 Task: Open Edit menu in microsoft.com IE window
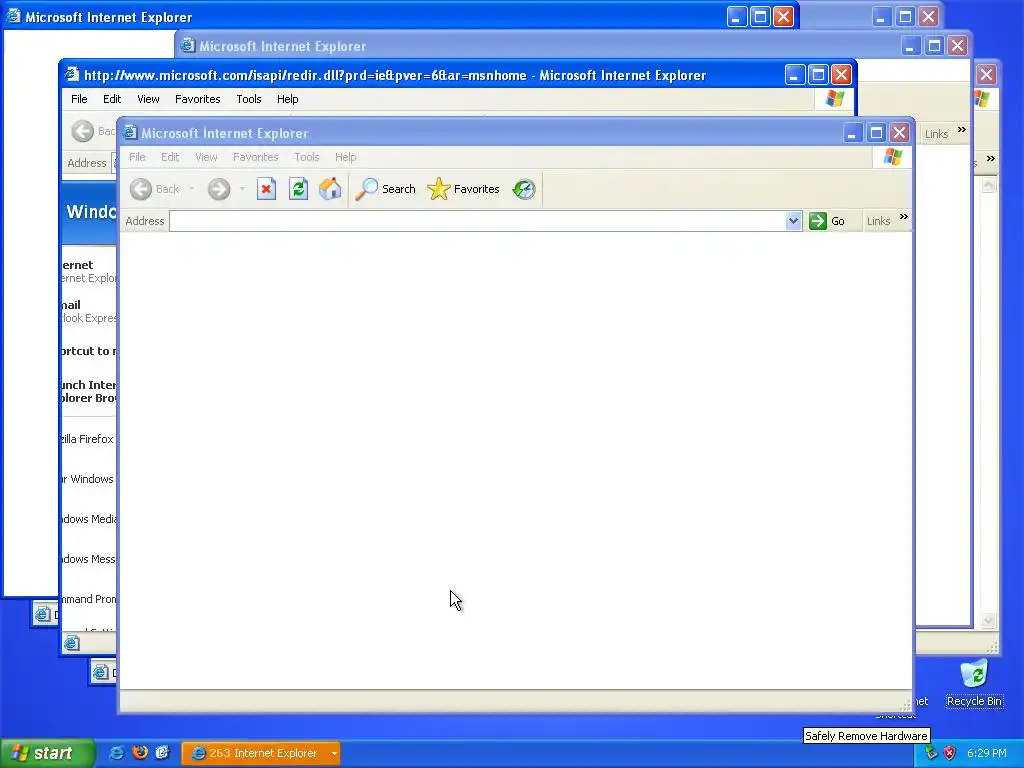(112, 99)
